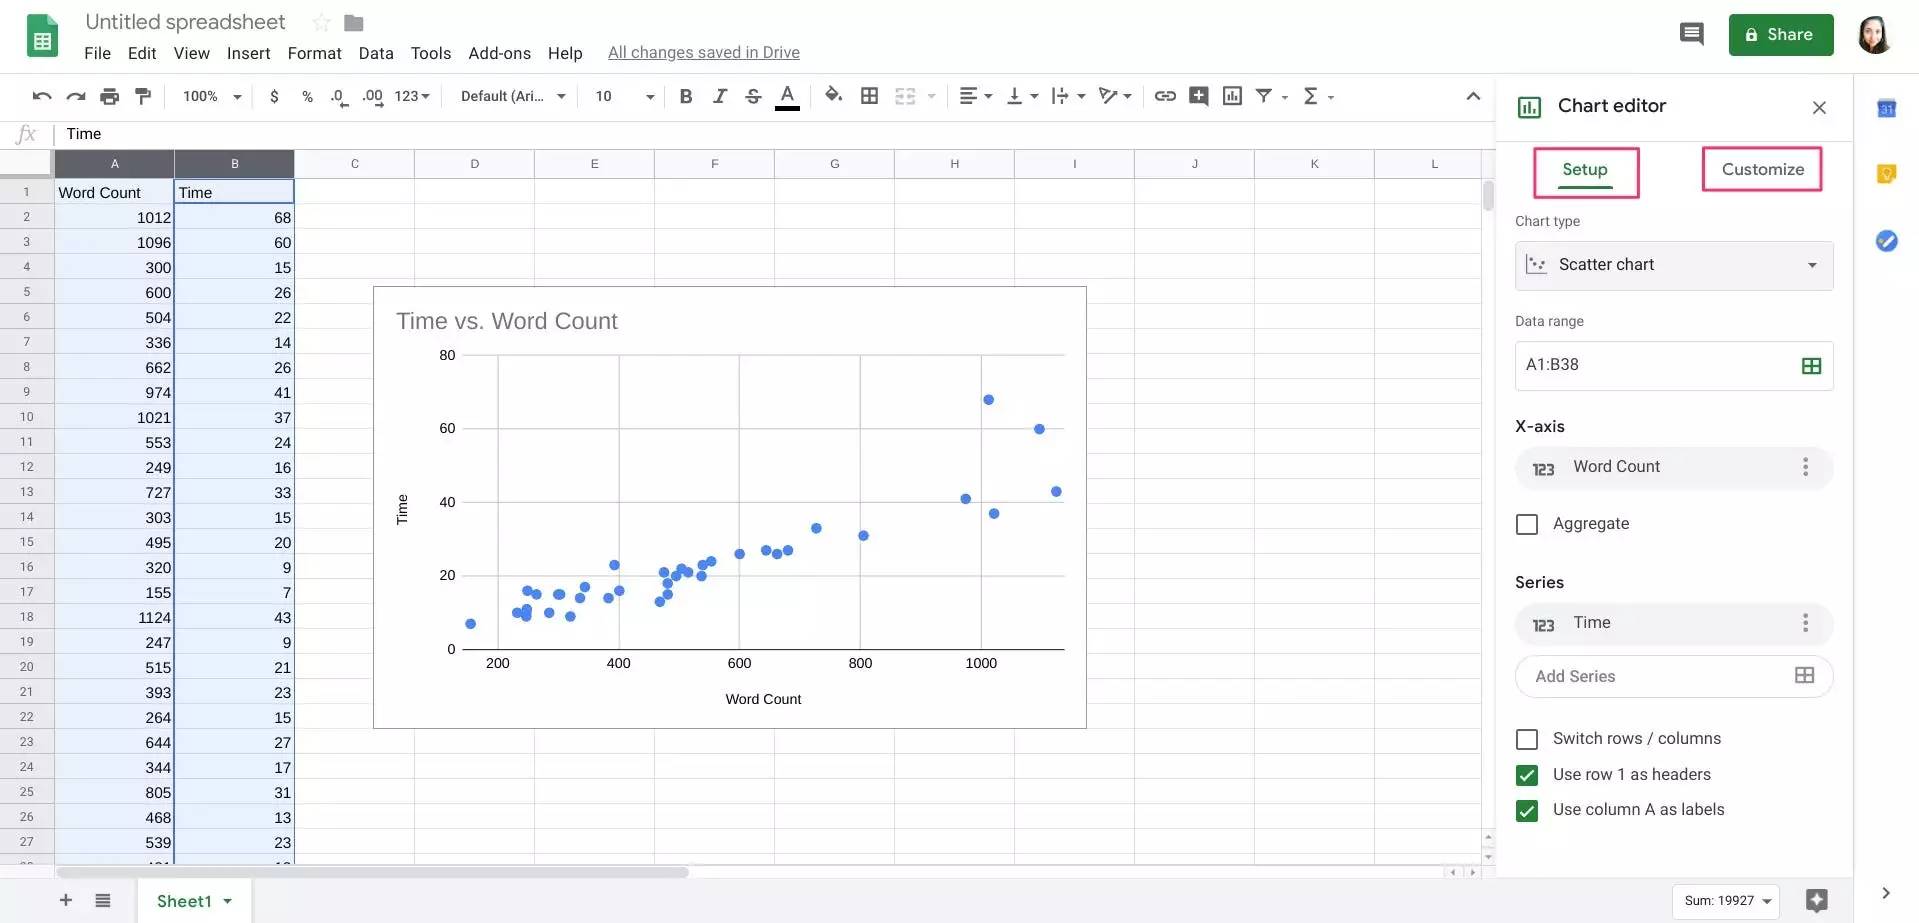Screen dimensions: 1919x923
Task: Star the Untitled spreadsheet
Action: (321, 22)
